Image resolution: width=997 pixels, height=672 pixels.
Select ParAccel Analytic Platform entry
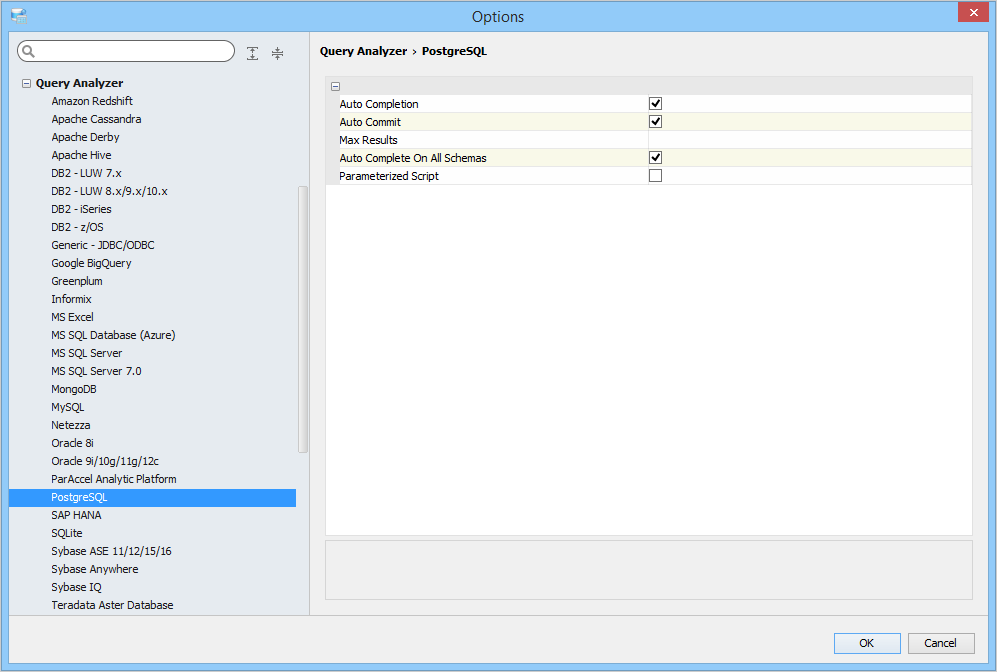tap(114, 479)
